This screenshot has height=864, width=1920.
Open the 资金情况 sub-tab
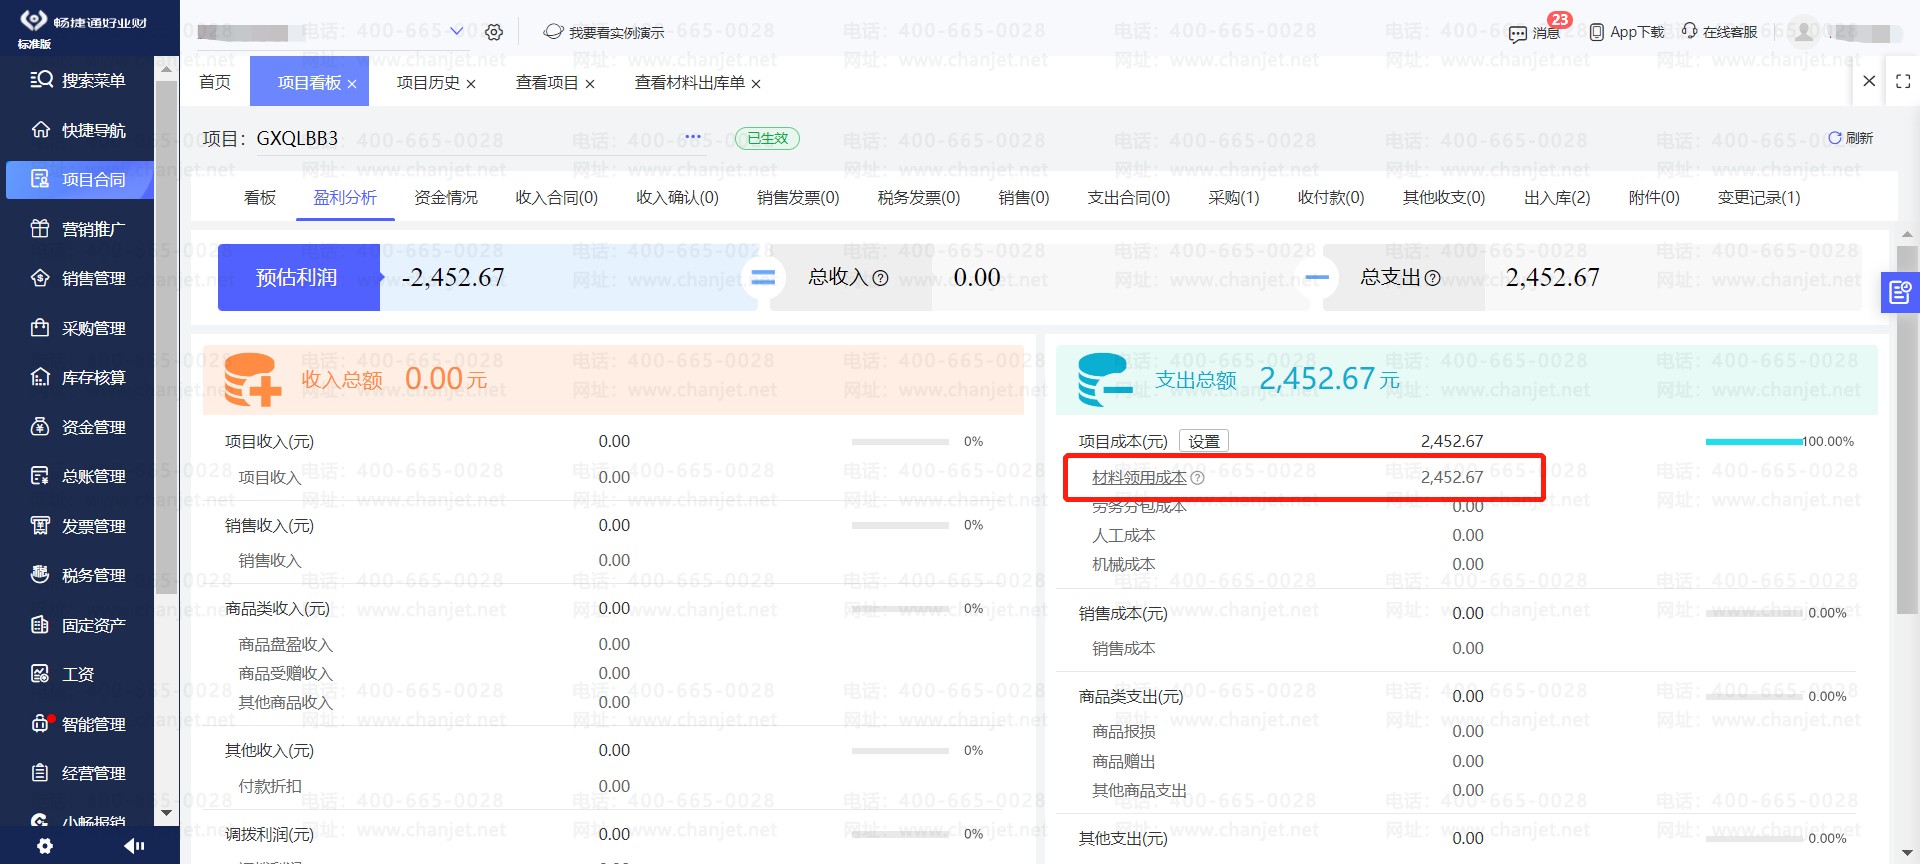(446, 198)
